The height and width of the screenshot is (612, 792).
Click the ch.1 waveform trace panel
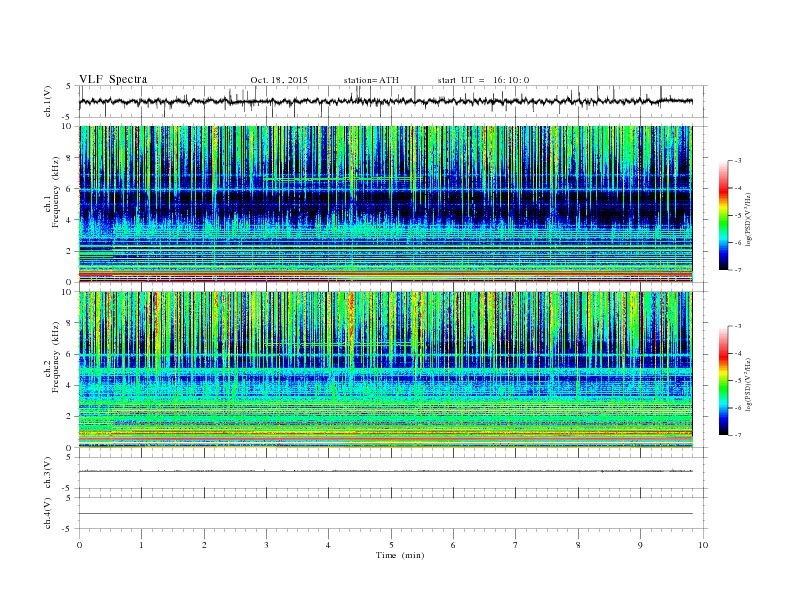click(x=392, y=101)
